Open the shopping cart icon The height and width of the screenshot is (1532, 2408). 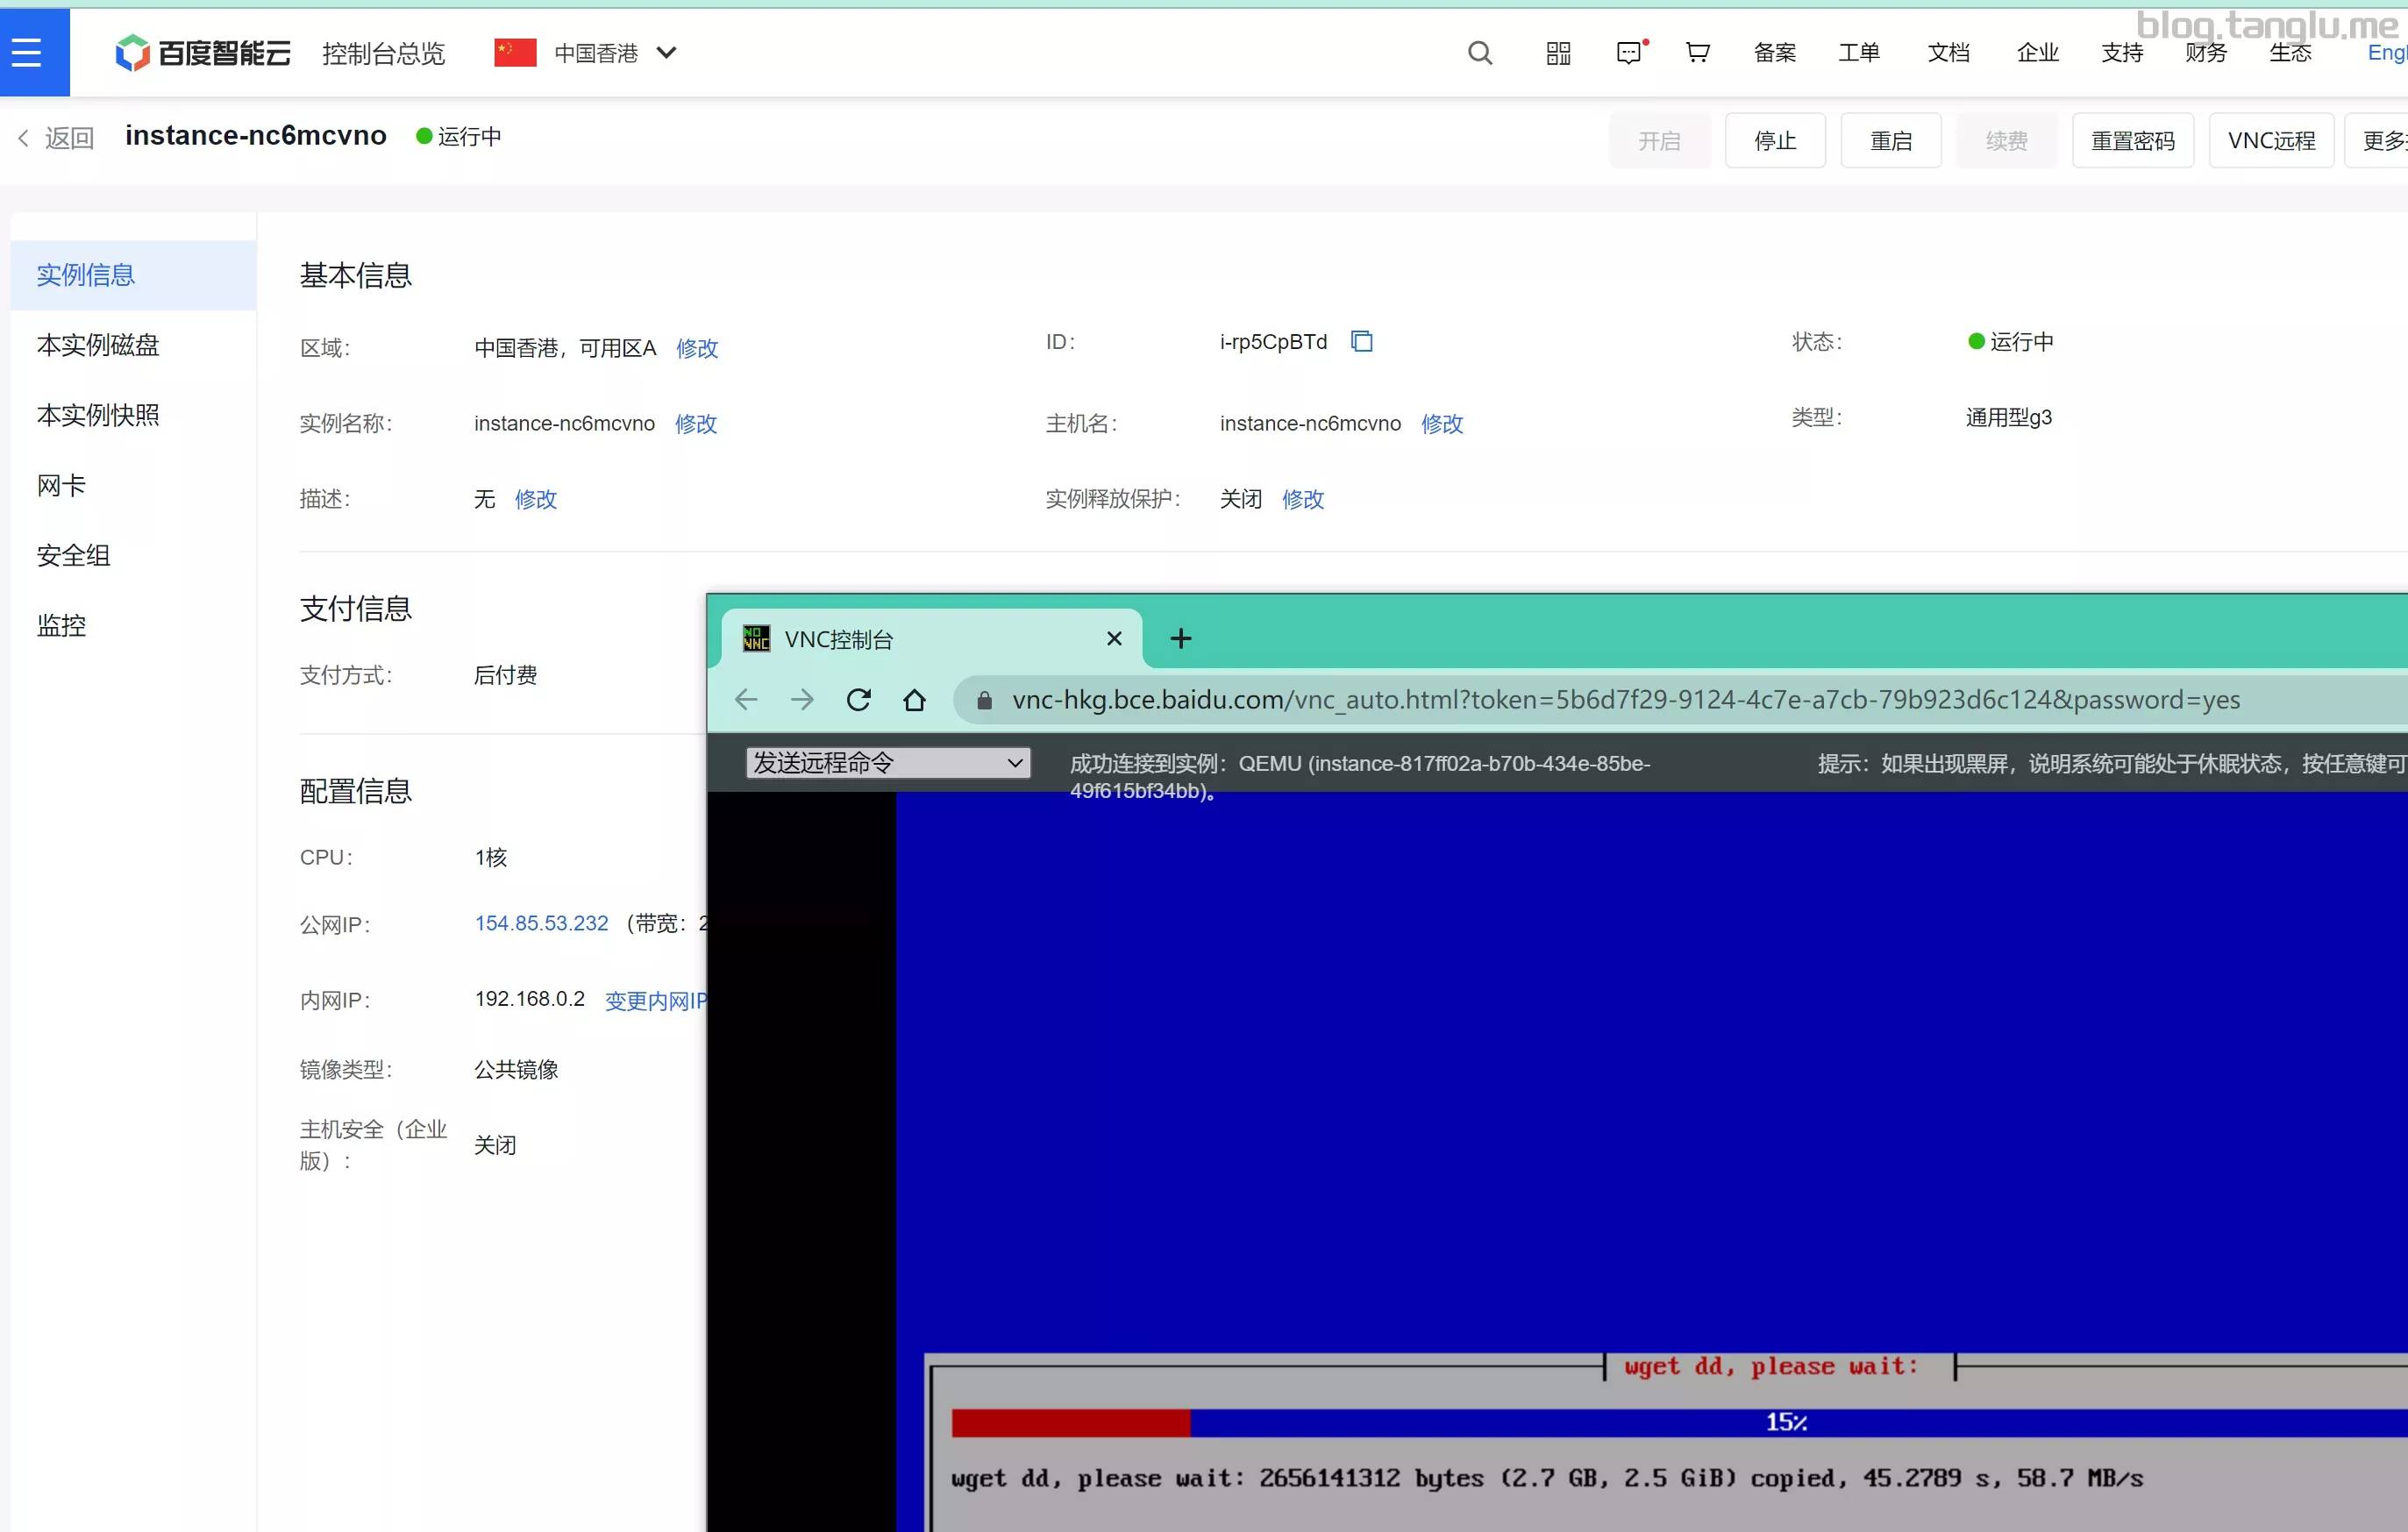point(1697,52)
